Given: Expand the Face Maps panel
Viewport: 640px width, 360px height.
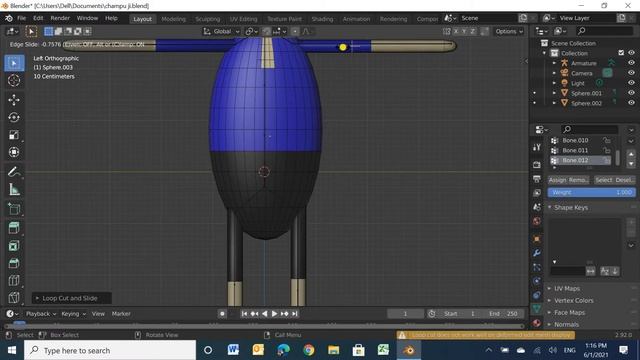Looking at the screenshot, I should (569, 313).
